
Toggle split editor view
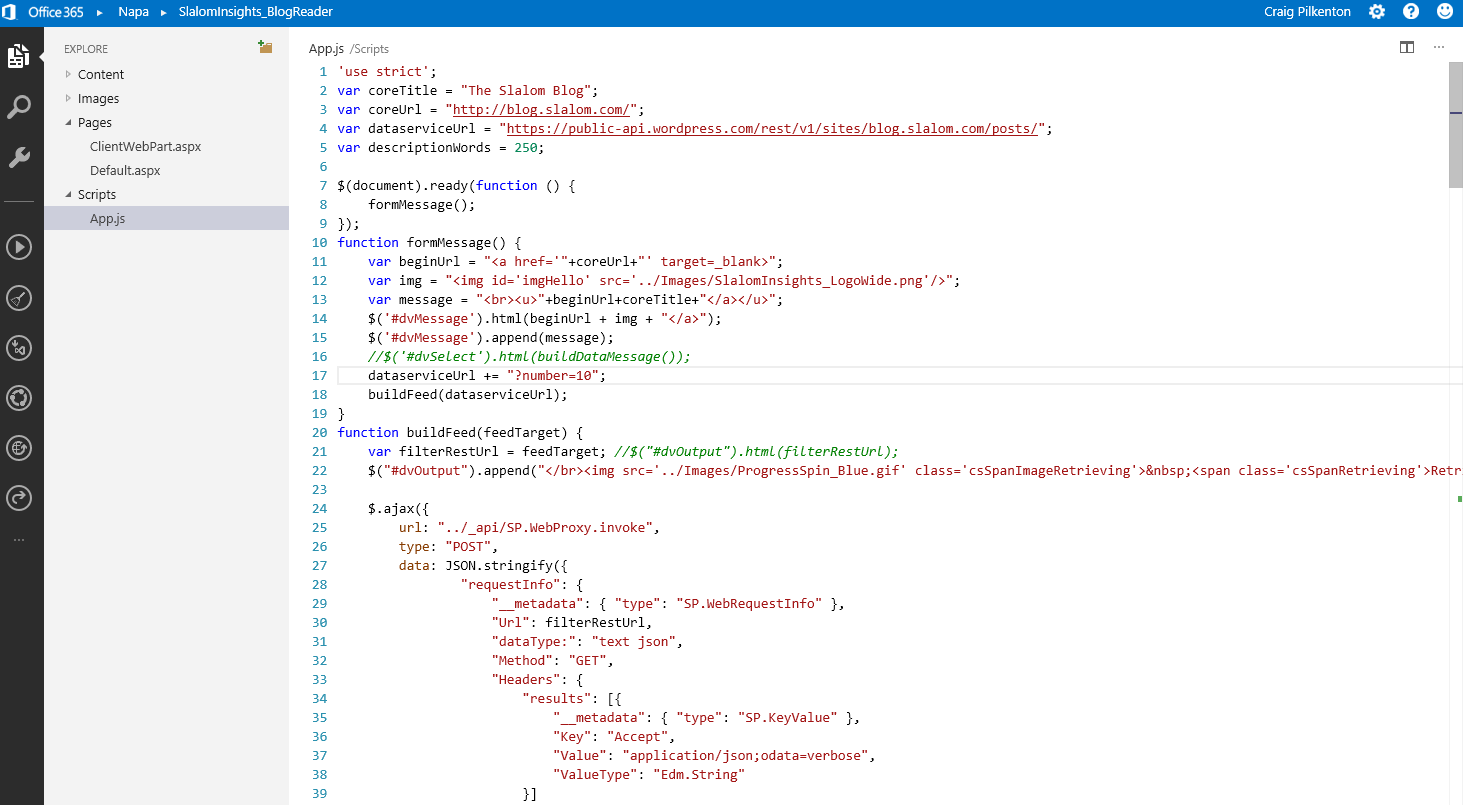point(1407,47)
